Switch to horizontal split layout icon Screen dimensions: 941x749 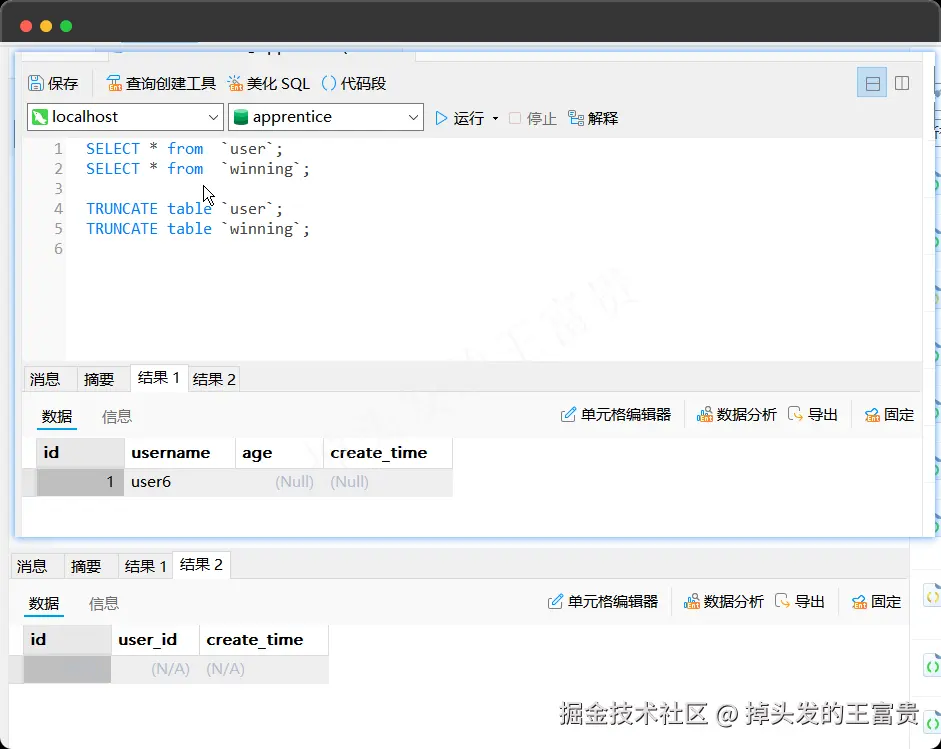[x=872, y=83]
